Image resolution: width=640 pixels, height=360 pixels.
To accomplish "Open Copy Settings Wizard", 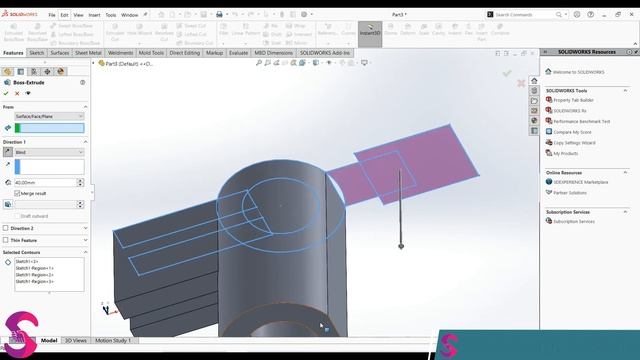I will coord(574,143).
